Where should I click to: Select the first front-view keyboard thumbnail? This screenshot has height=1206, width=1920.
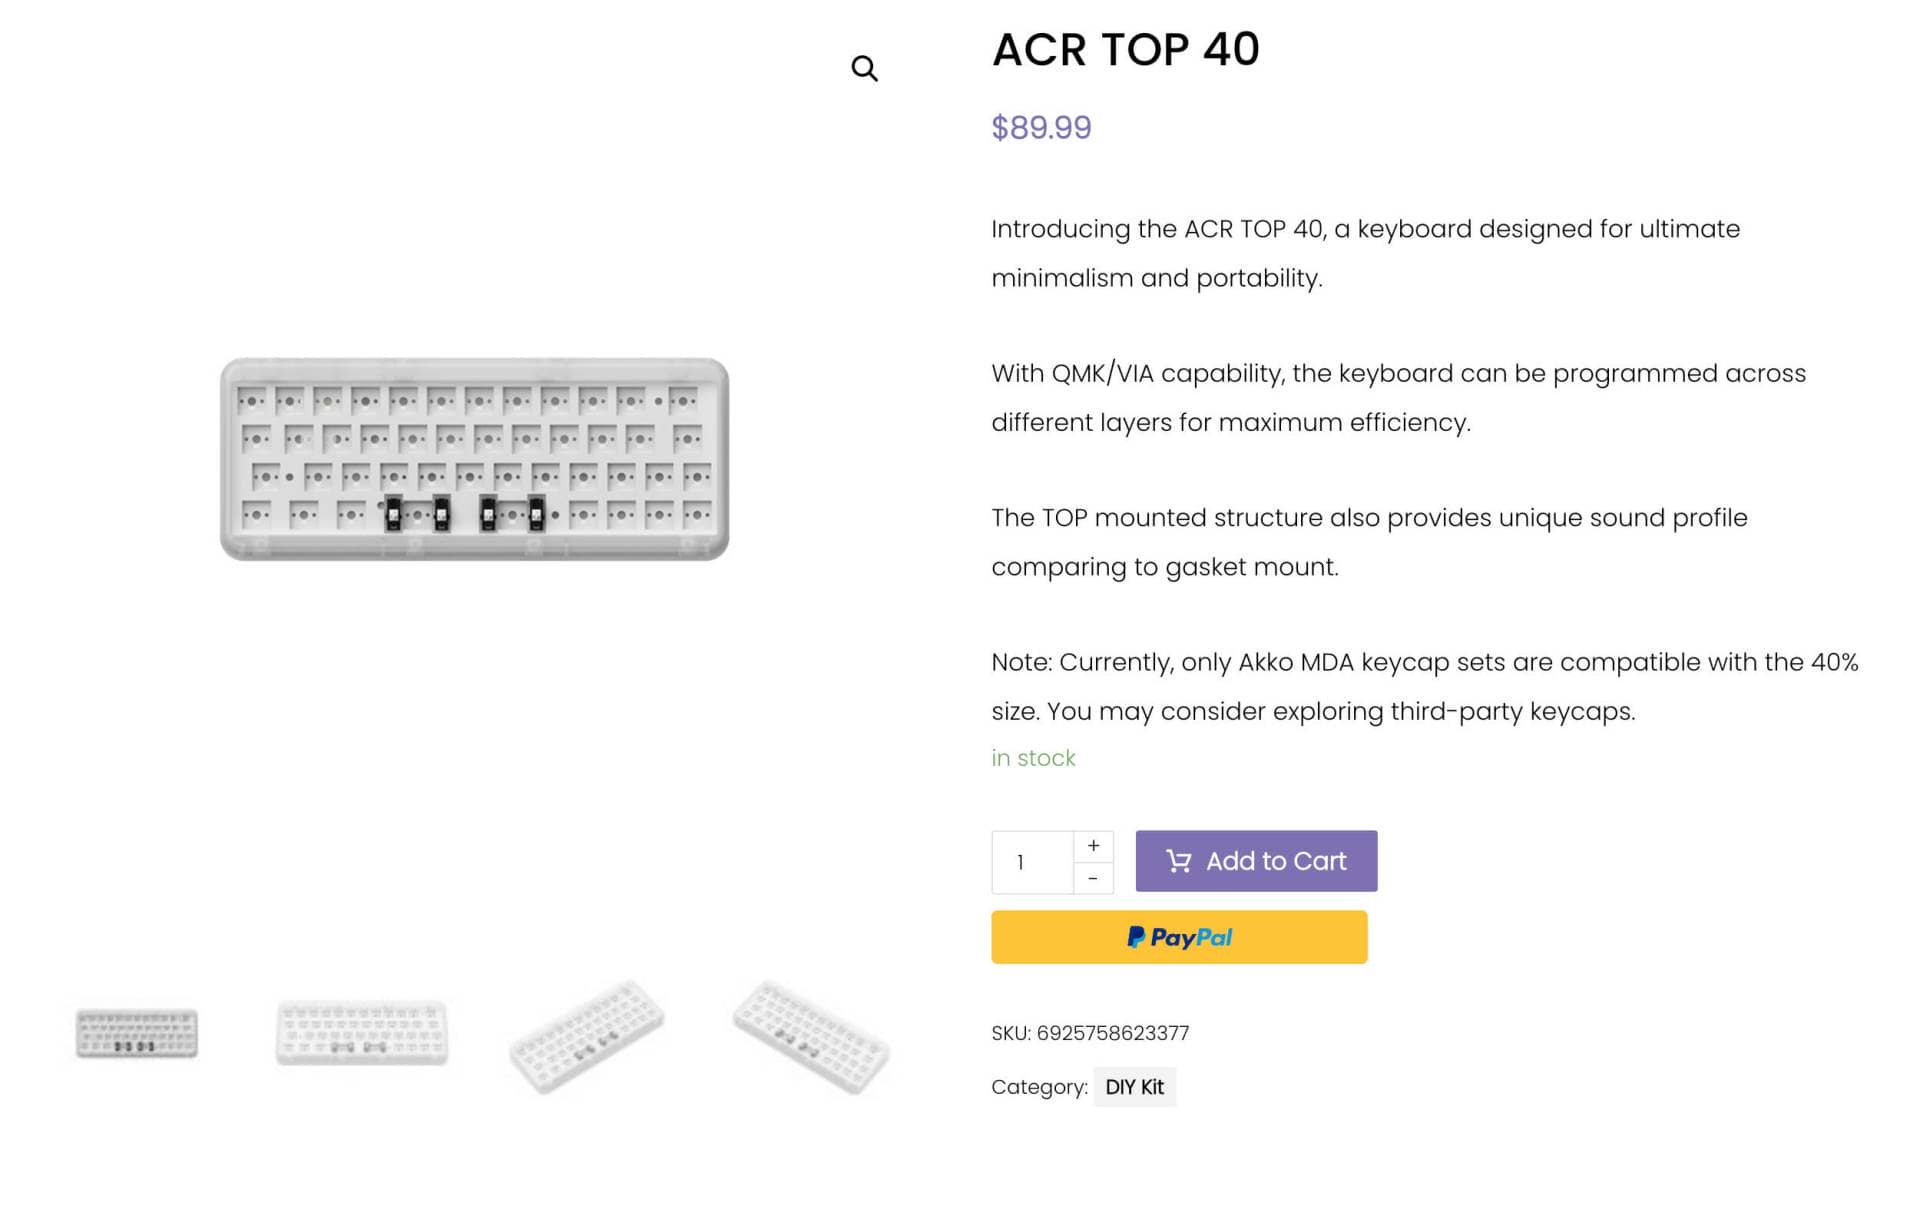click(137, 1033)
